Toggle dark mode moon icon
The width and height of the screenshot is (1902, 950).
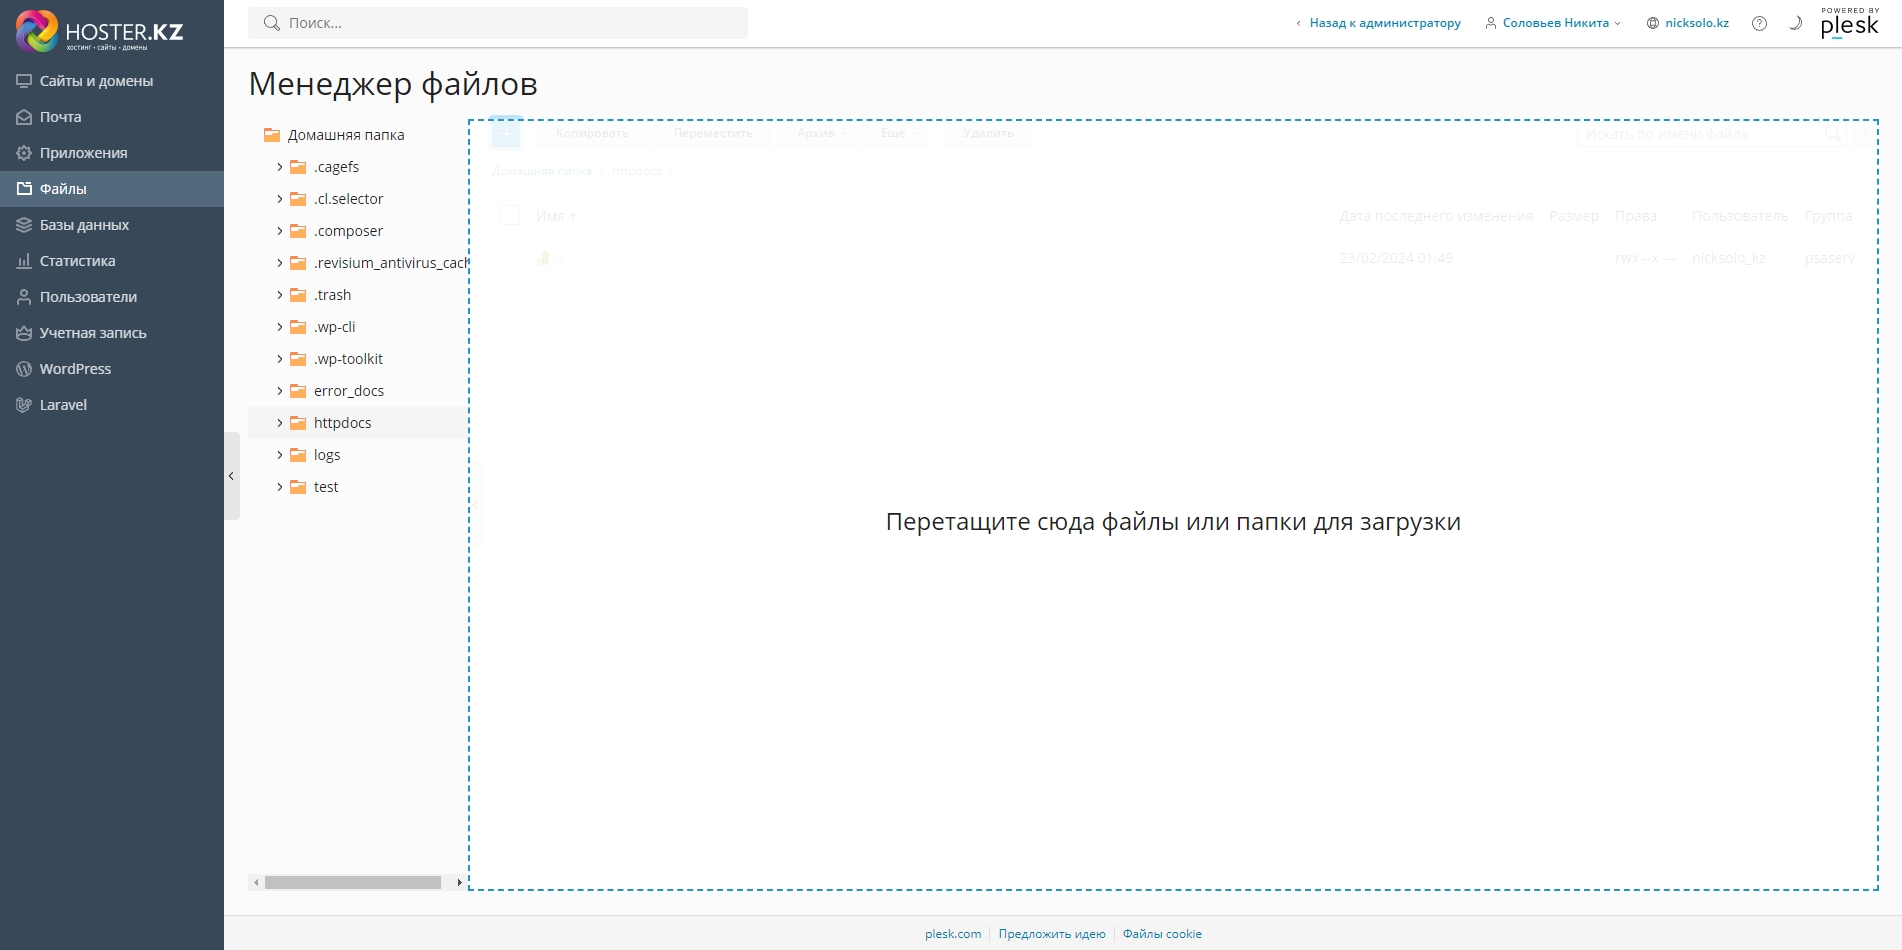click(x=1795, y=23)
